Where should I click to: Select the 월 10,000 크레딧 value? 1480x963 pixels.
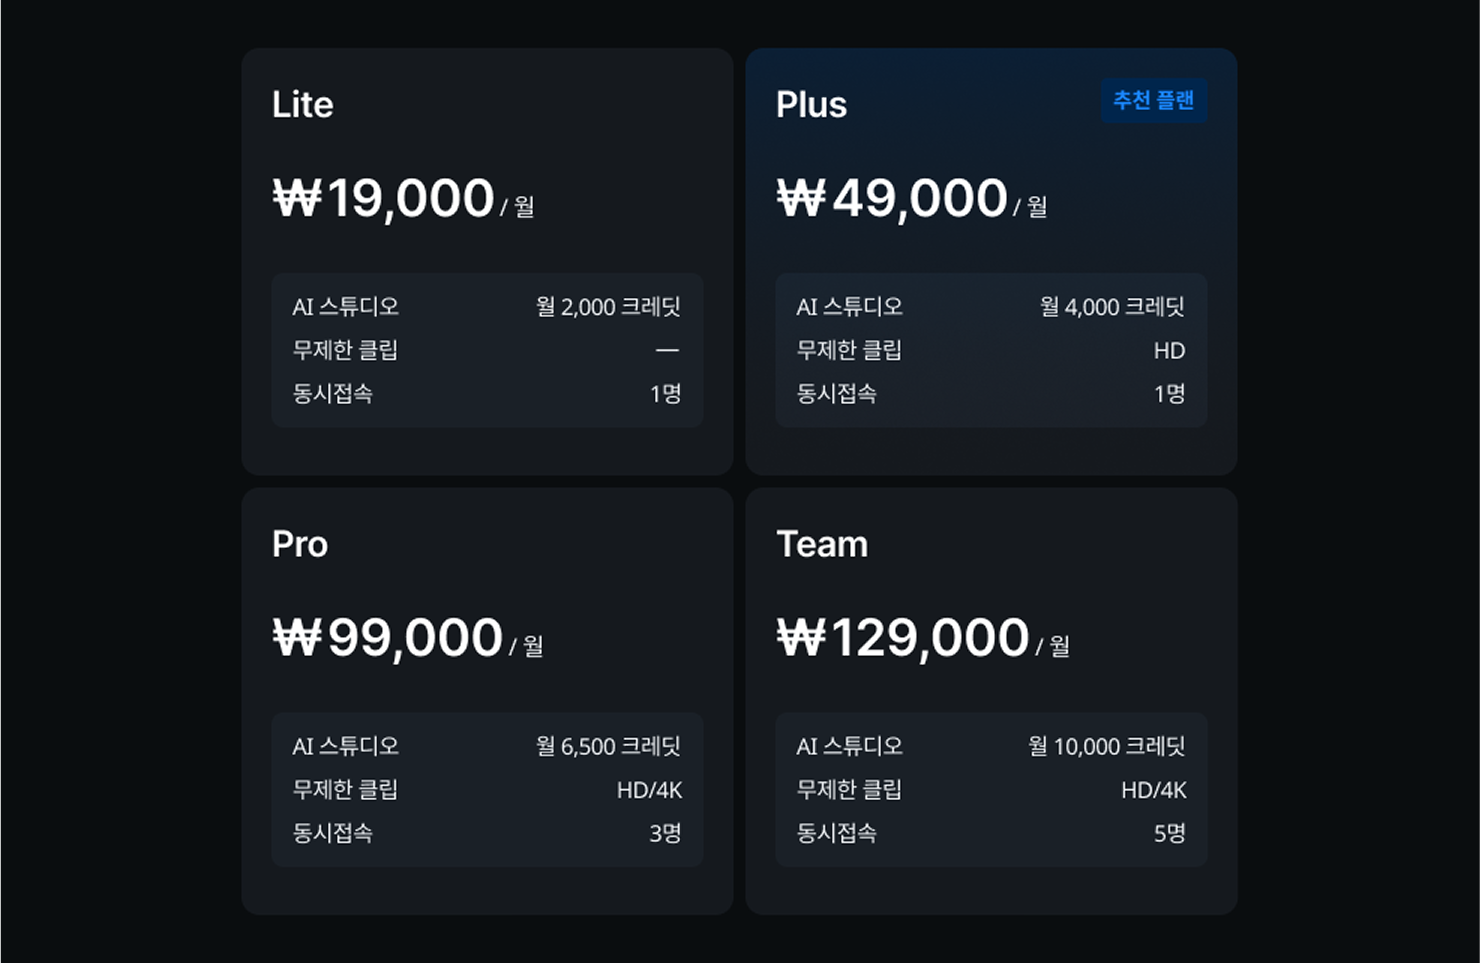tap(1106, 747)
